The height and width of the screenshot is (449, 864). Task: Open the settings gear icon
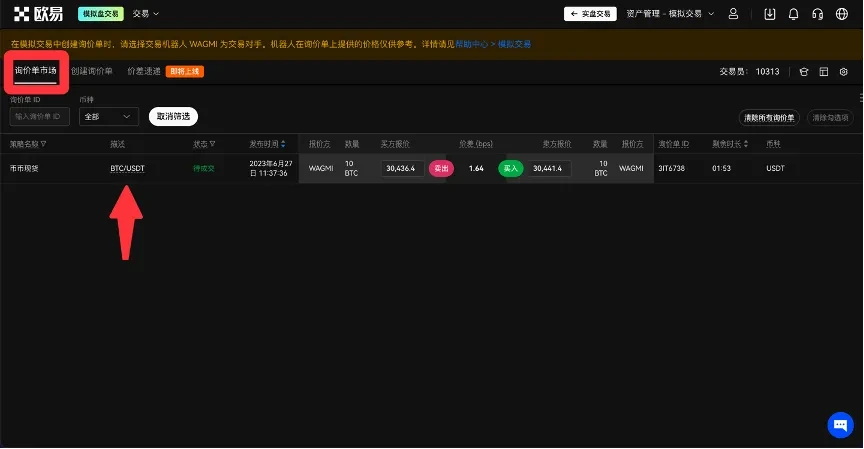click(843, 72)
